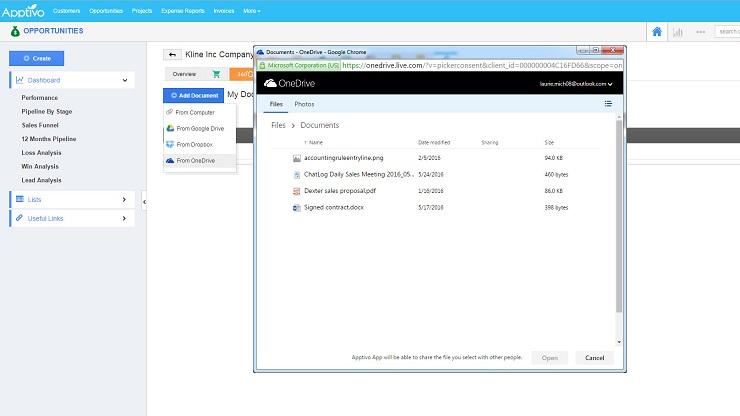
Task: Open the home icon in Apptivo header
Action: click(656, 32)
